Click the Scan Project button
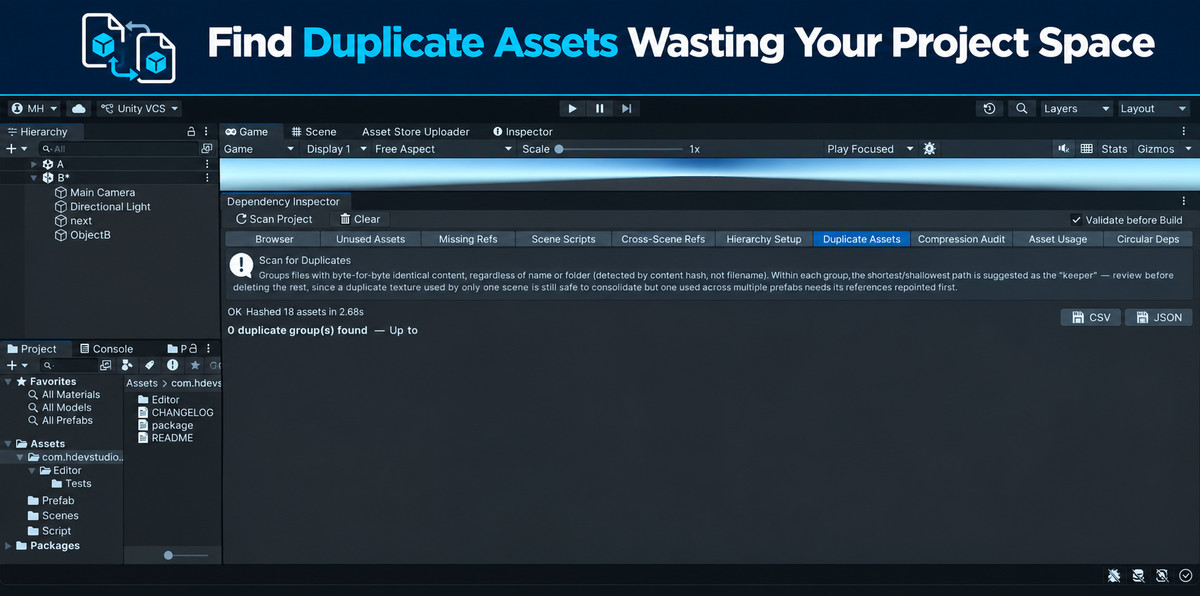Screen dimensions: 1200x596 tap(274, 219)
